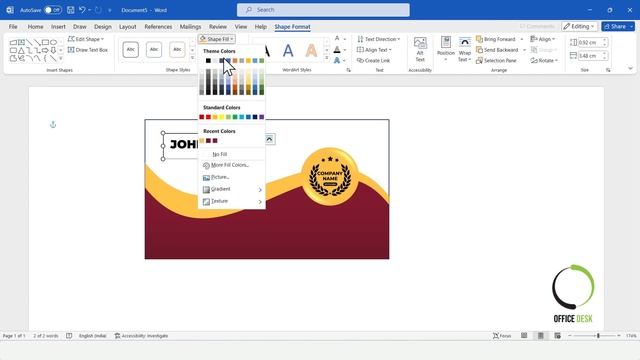Pick the dark red standard color
The height and width of the screenshot is (360, 640).
click(202, 117)
